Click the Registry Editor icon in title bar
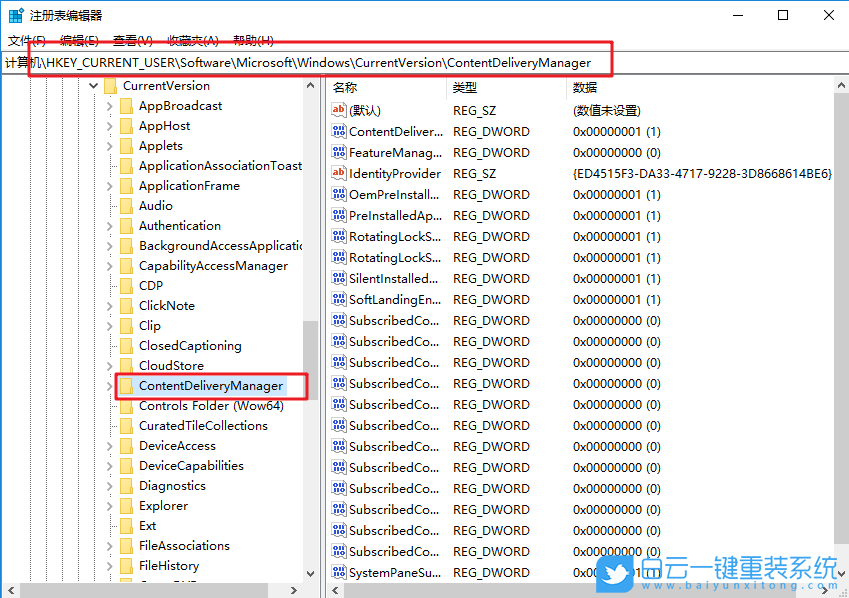 pos(15,15)
